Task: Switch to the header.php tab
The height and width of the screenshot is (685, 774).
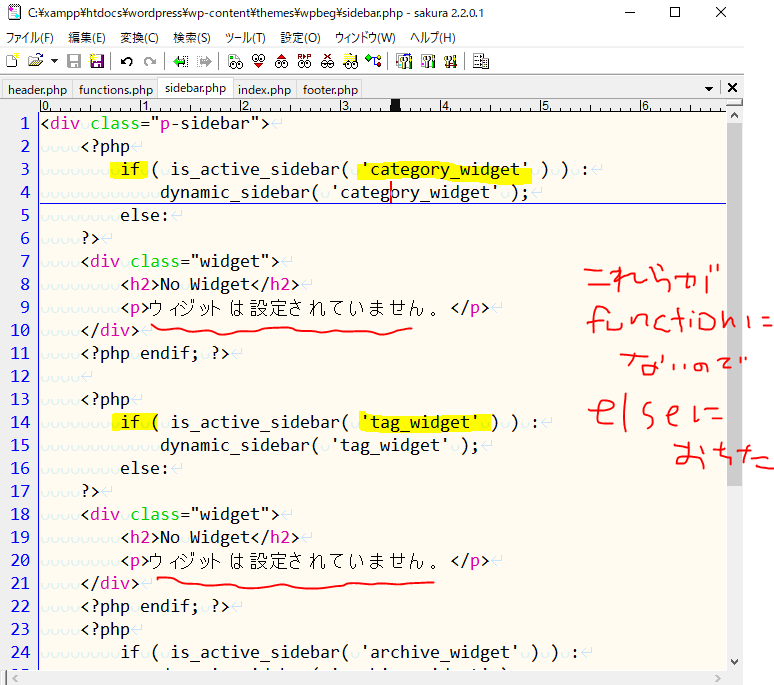Action: coord(38,90)
